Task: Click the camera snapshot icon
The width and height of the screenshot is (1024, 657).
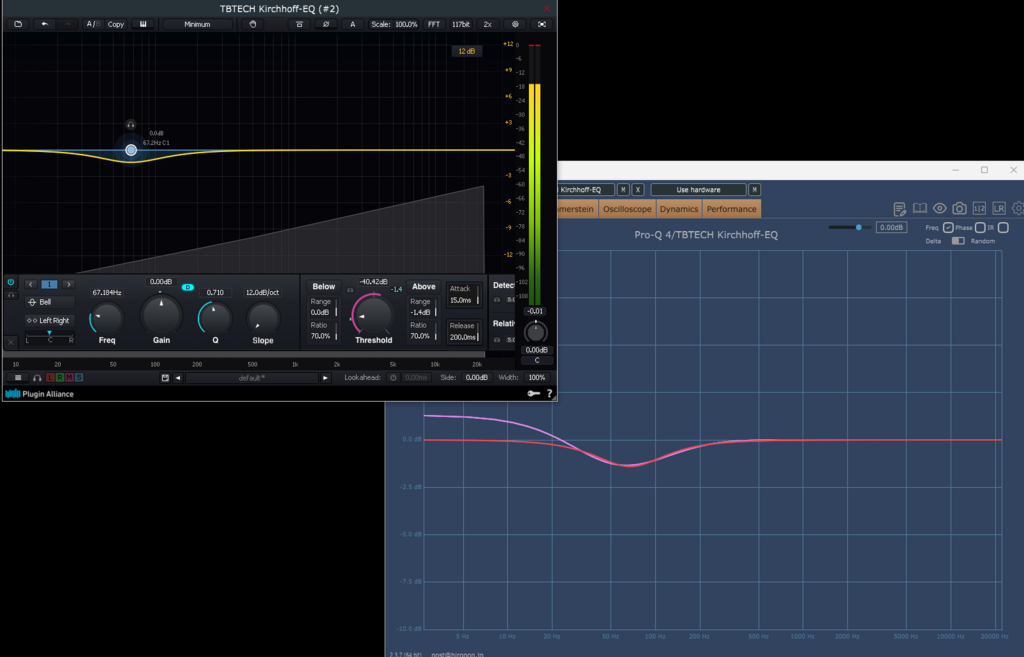Action: tap(959, 208)
